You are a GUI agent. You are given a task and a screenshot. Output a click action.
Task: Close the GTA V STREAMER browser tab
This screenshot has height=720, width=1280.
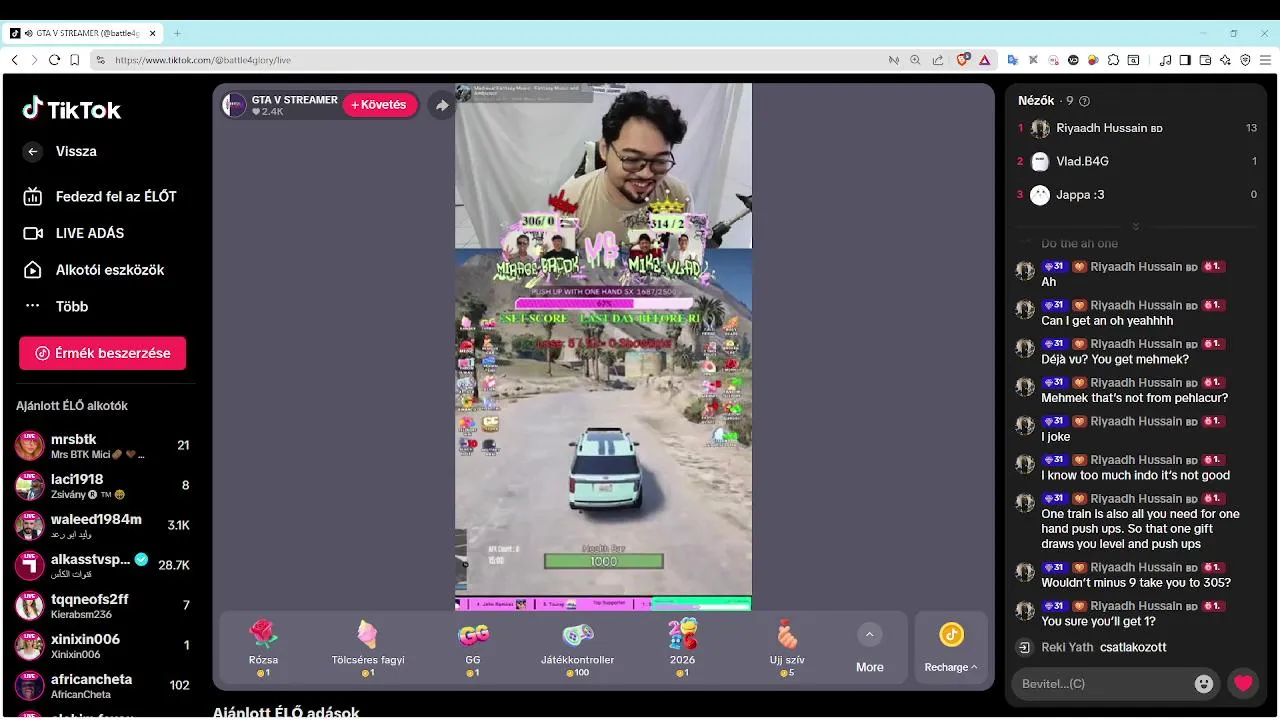tap(153, 33)
